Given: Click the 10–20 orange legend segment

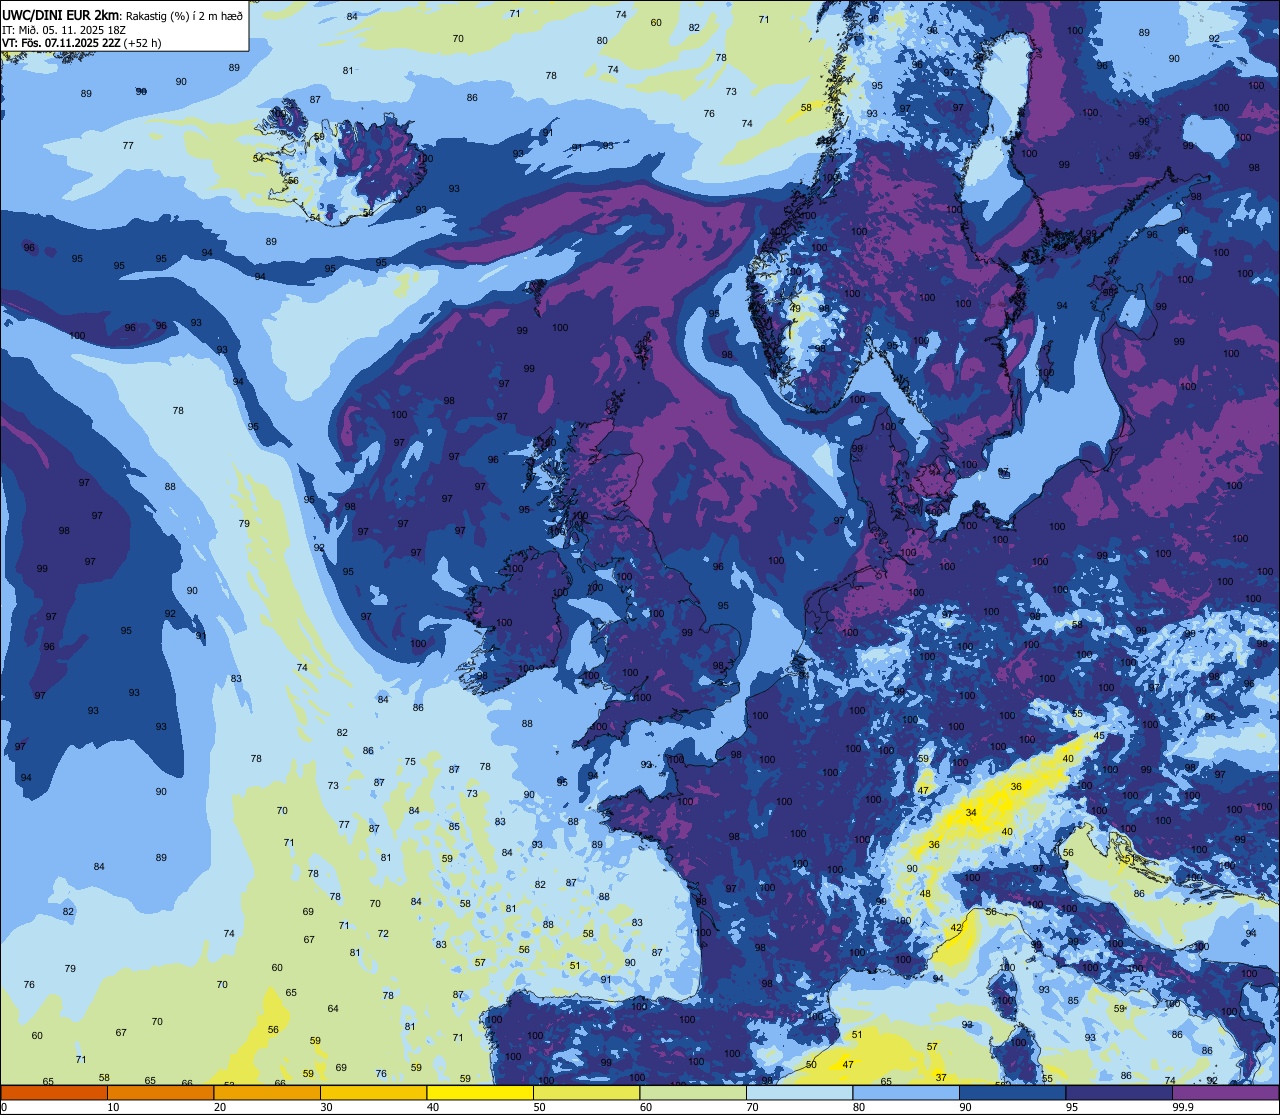Looking at the screenshot, I should point(160,1092).
